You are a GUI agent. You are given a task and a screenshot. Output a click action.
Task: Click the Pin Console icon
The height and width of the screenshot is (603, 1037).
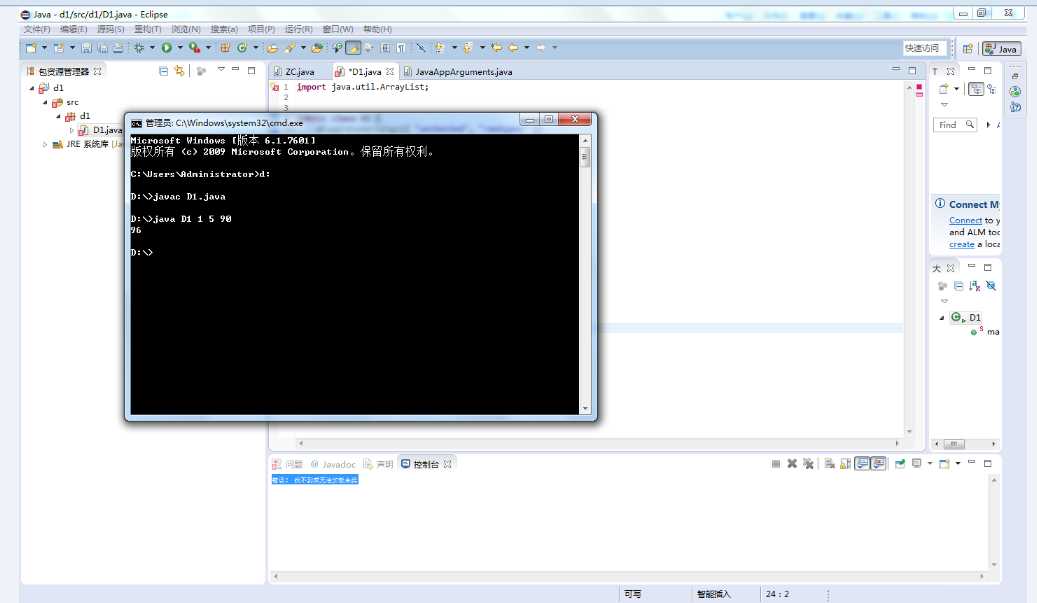tap(900, 463)
